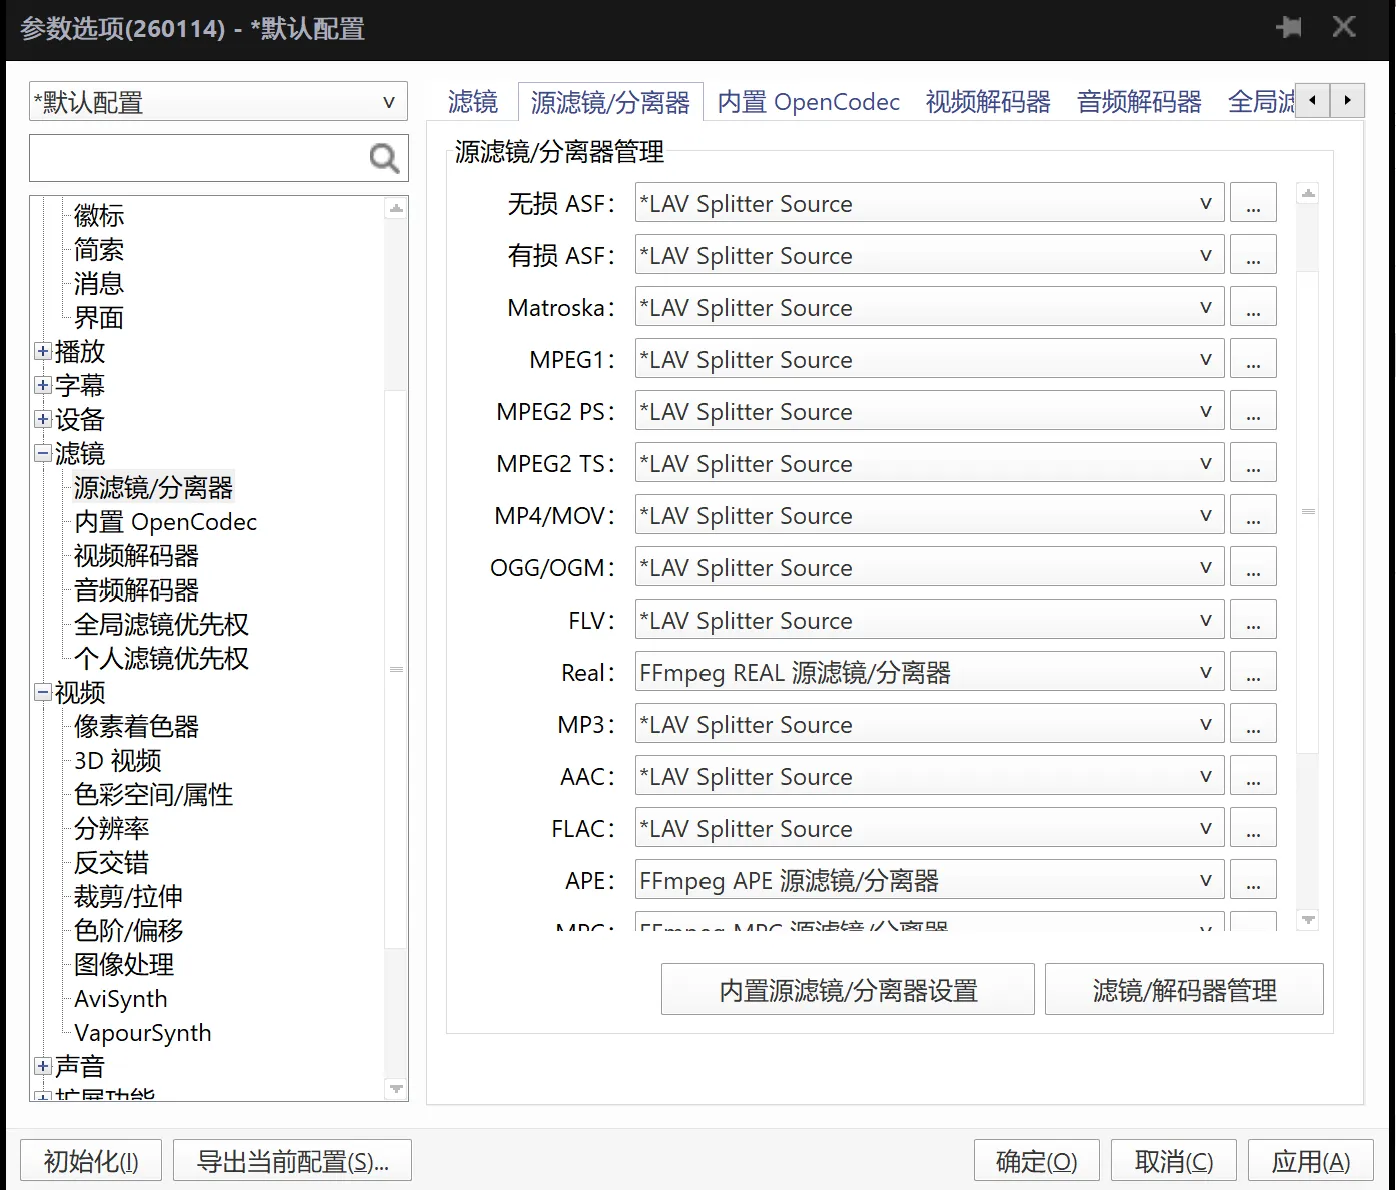Click the left arrow to scroll tabs
The height and width of the screenshot is (1190, 1396).
pyautogui.click(x=1311, y=100)
